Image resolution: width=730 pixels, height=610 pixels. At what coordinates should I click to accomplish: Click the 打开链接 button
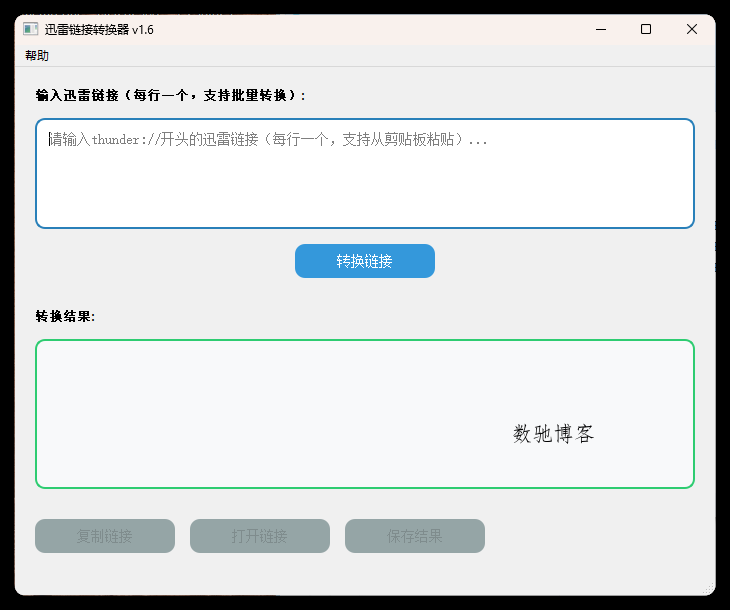(x=260, y=536)
